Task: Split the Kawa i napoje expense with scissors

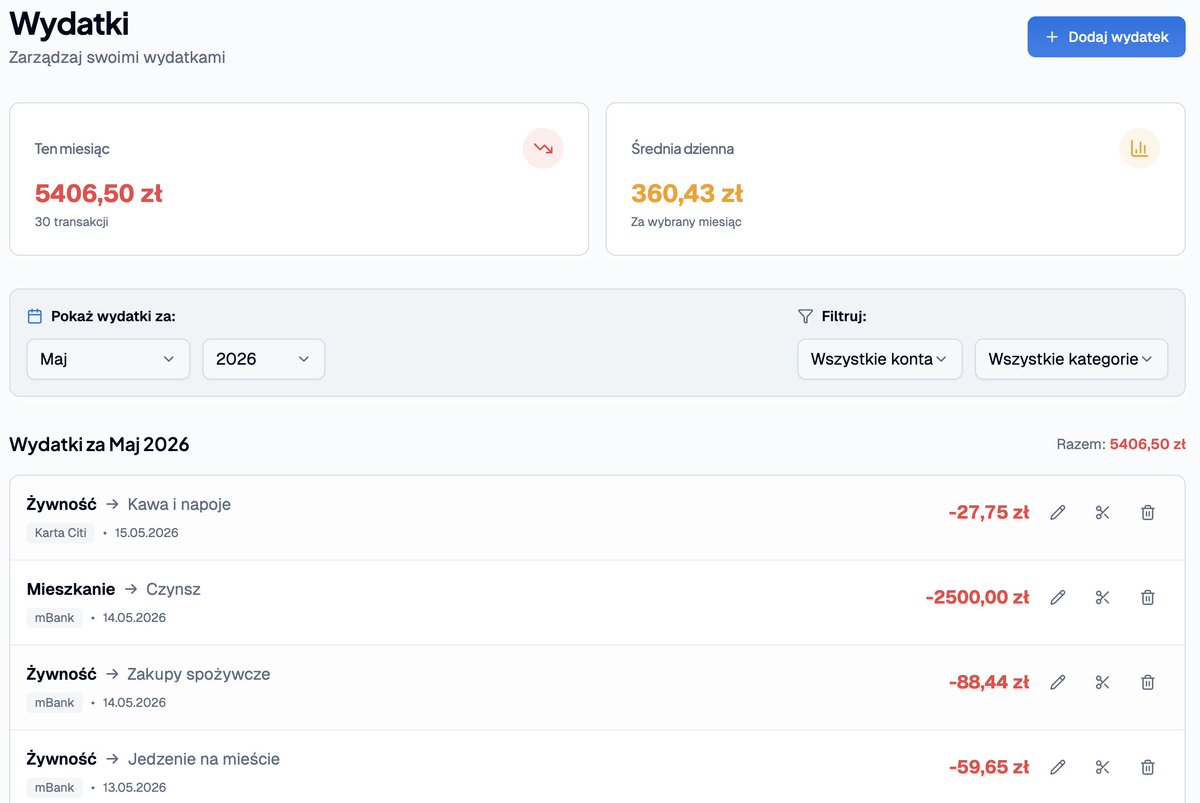Action: pyautogui.click(x=1103, y=512)
